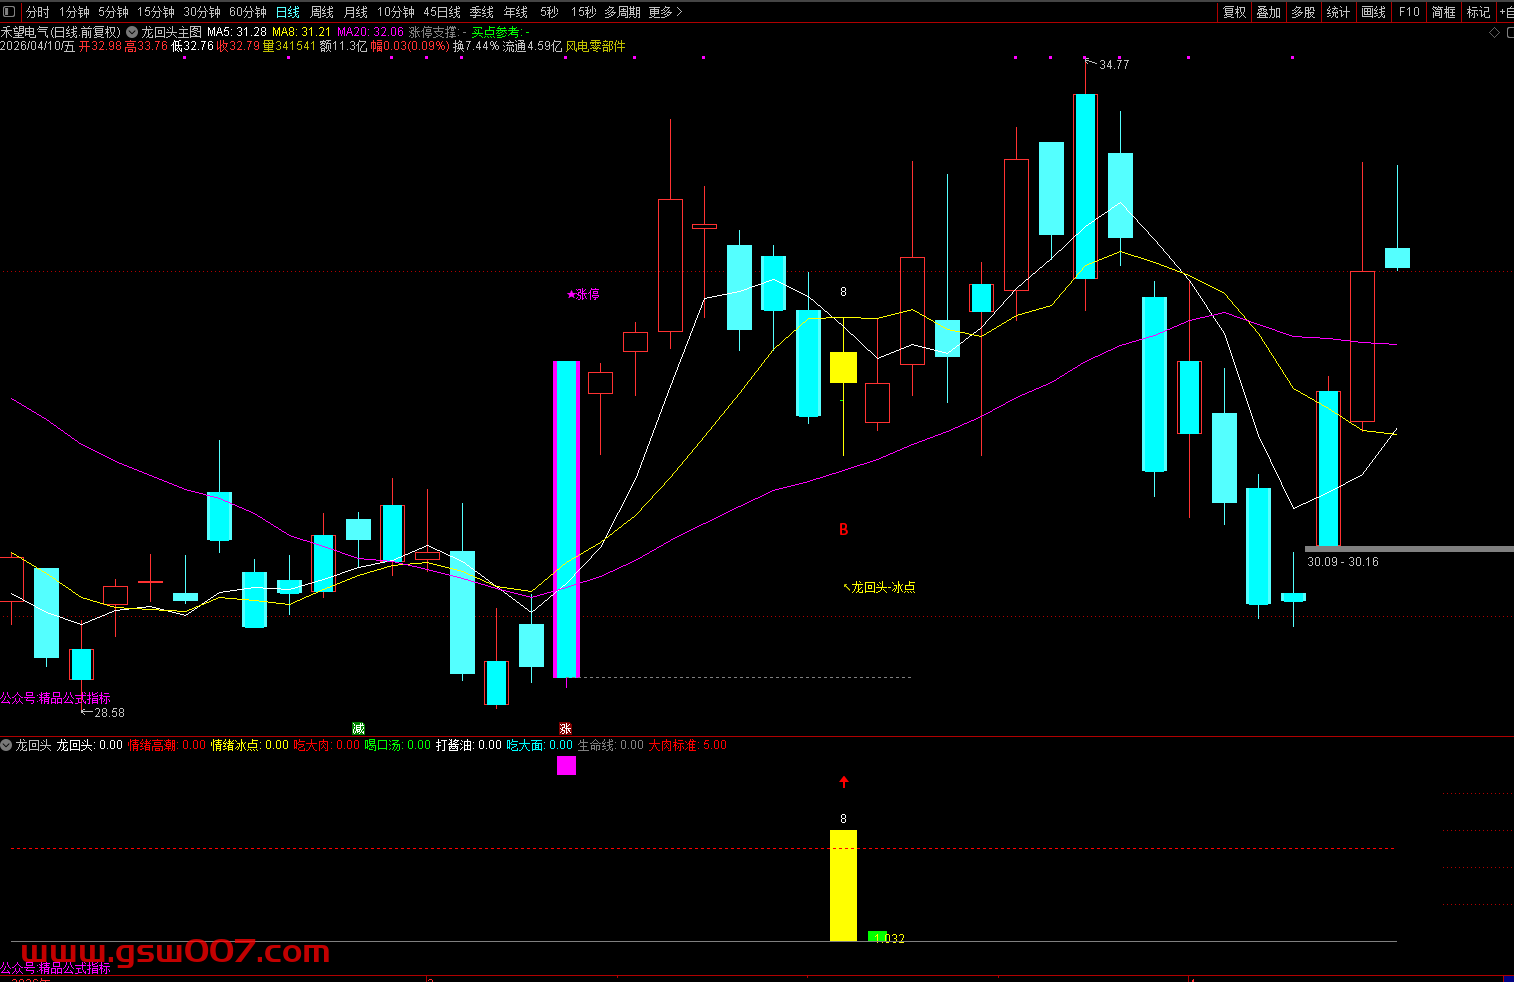Click the 标记 mark button

(x=1478, y=12)
